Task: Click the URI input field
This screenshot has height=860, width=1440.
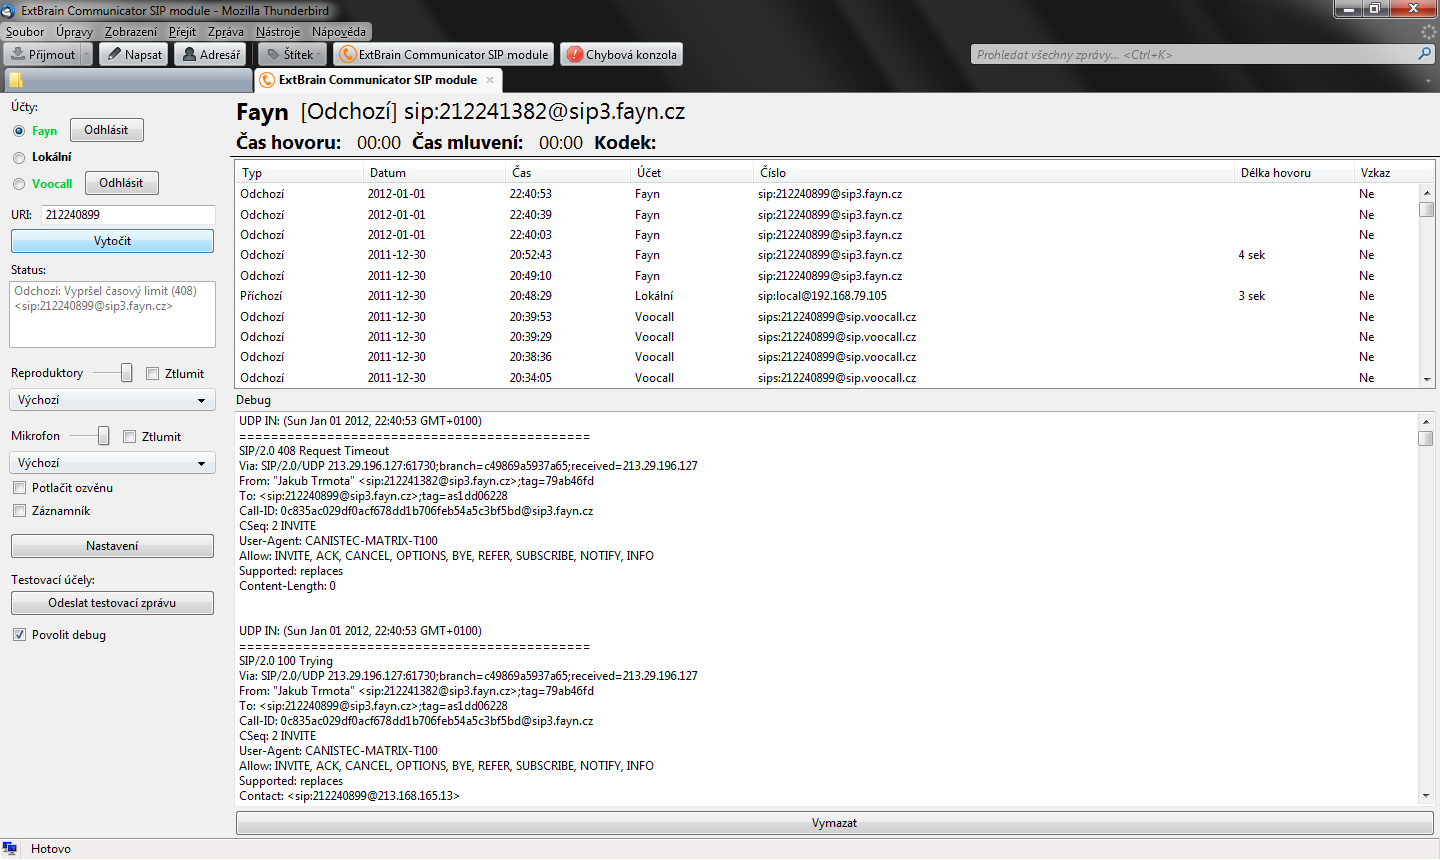Action: [128, 215]
